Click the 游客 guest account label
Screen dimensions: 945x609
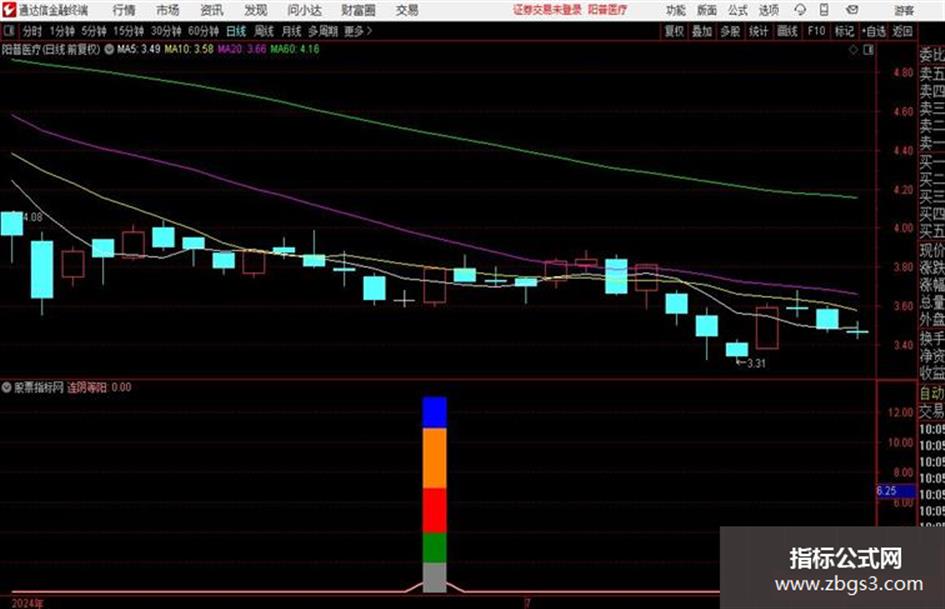903,10
